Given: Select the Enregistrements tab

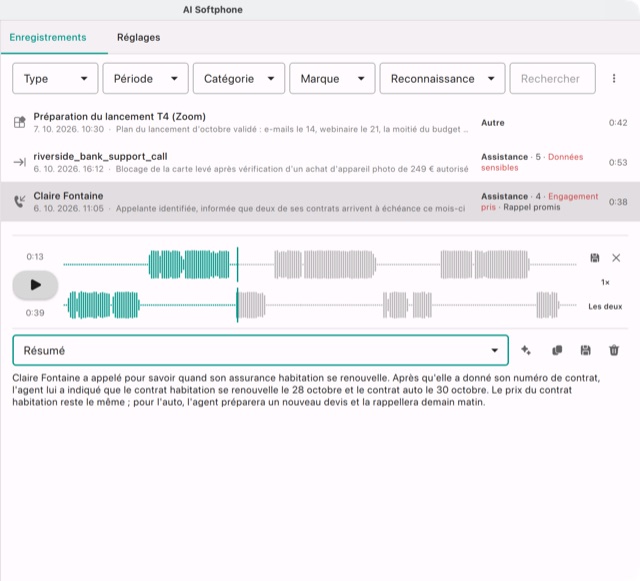Looking at the screenshot, I should [x=48, y=38].
